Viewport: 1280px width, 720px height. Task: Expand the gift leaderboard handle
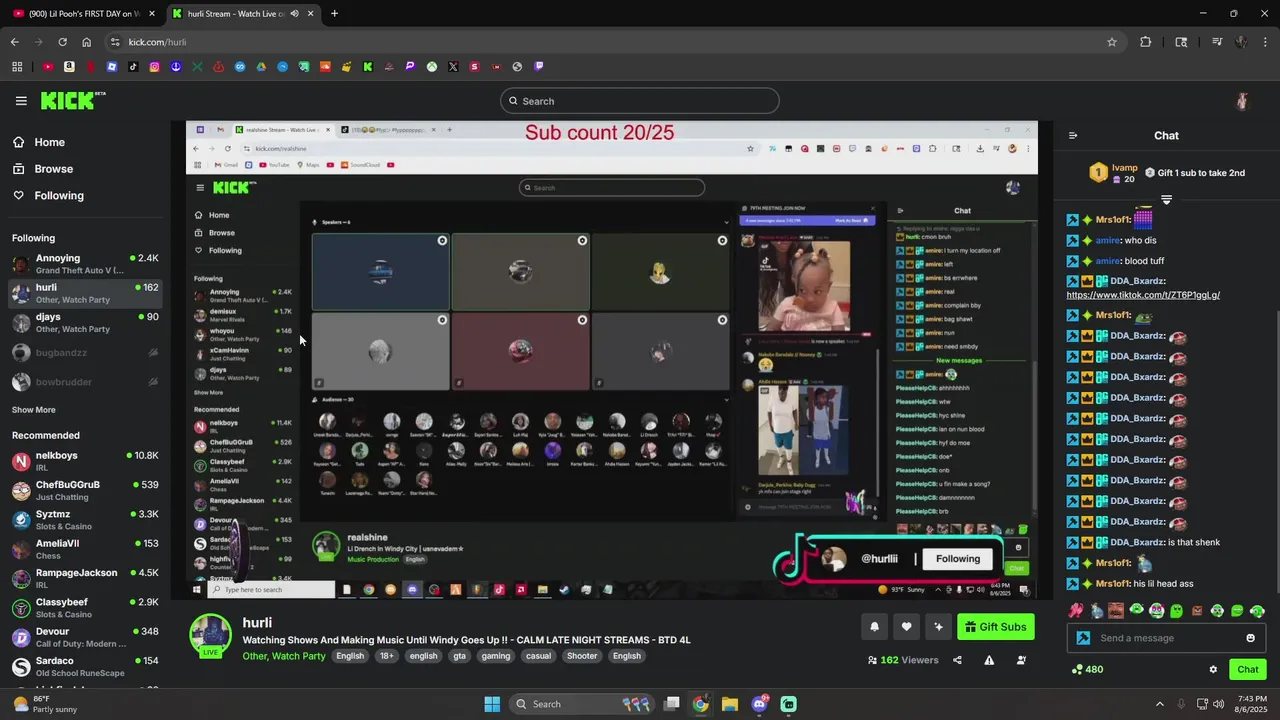pyautogui.click(x=1166, y=200)
